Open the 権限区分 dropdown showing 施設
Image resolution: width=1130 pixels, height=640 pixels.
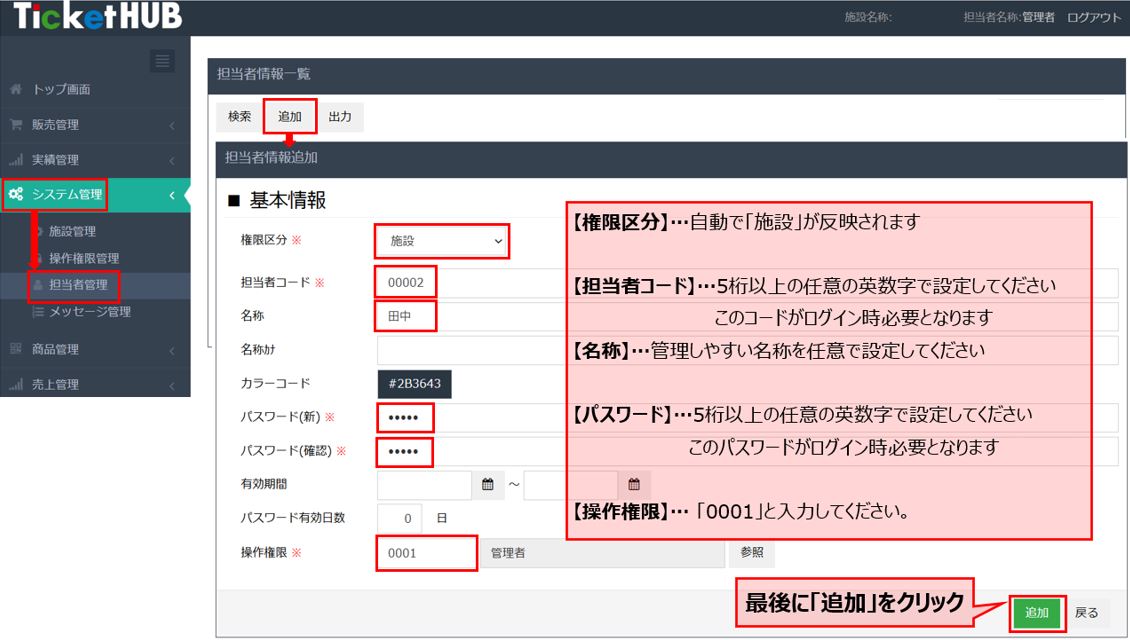[x=442, y=241]
